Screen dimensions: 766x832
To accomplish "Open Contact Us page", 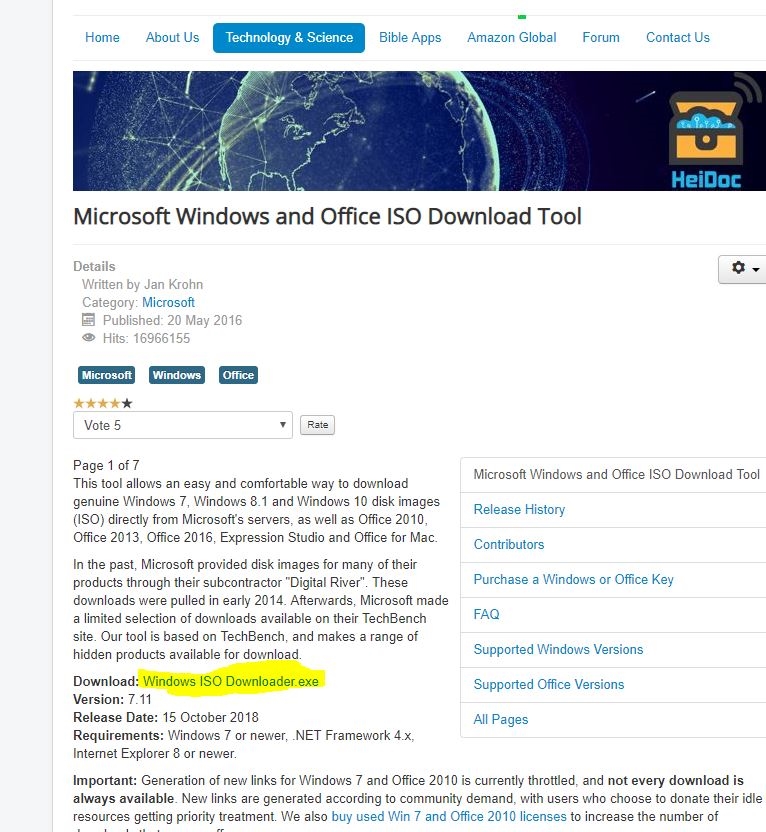I will pos(677,38).
